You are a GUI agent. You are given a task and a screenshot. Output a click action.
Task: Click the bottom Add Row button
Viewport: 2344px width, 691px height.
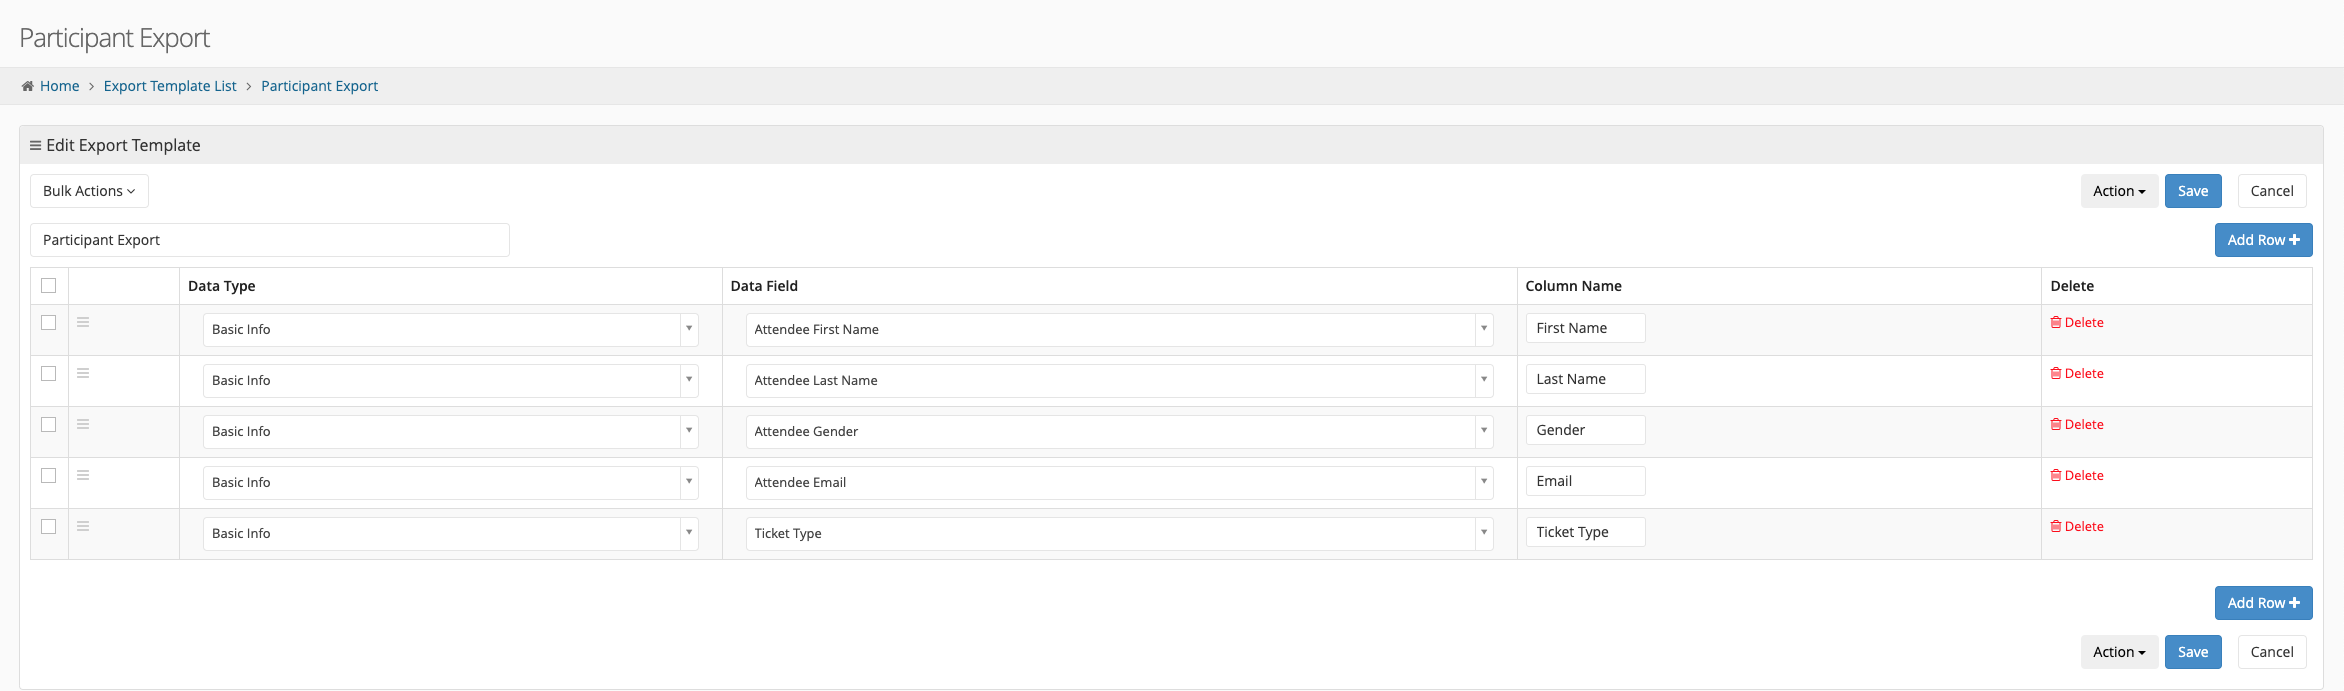point(2263,603)
